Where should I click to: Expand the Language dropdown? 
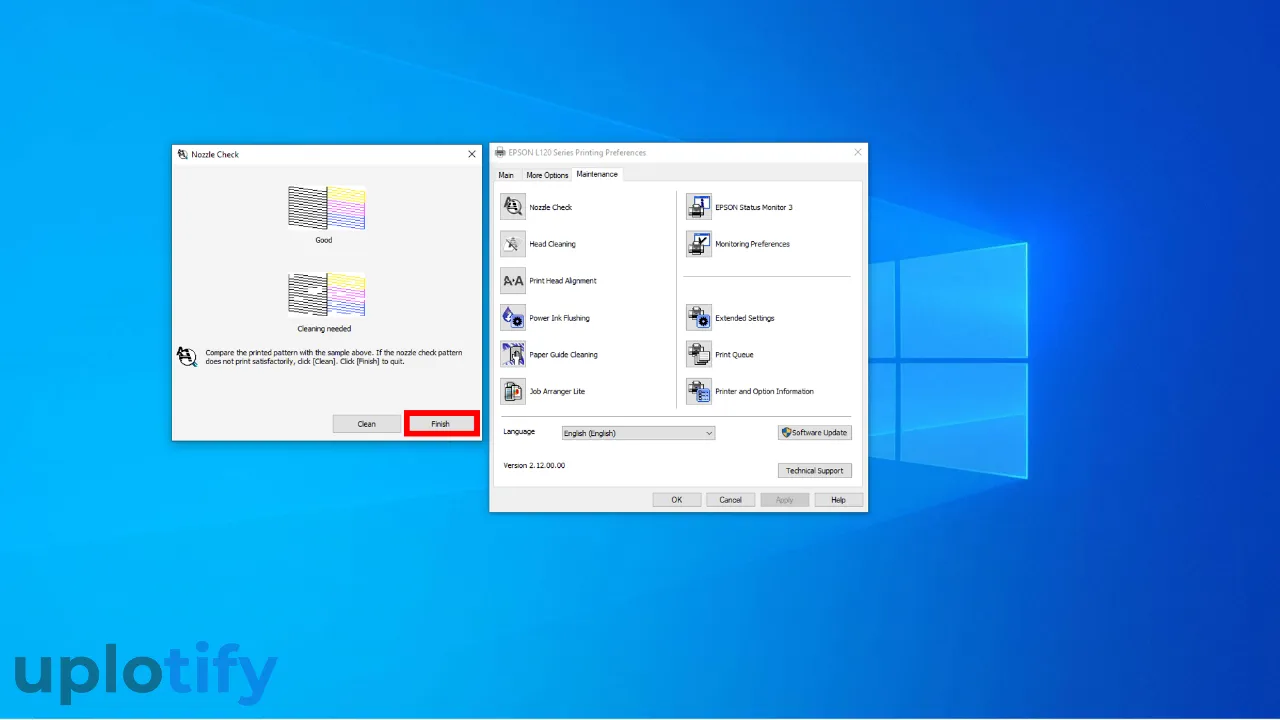(x=638, y=433)
